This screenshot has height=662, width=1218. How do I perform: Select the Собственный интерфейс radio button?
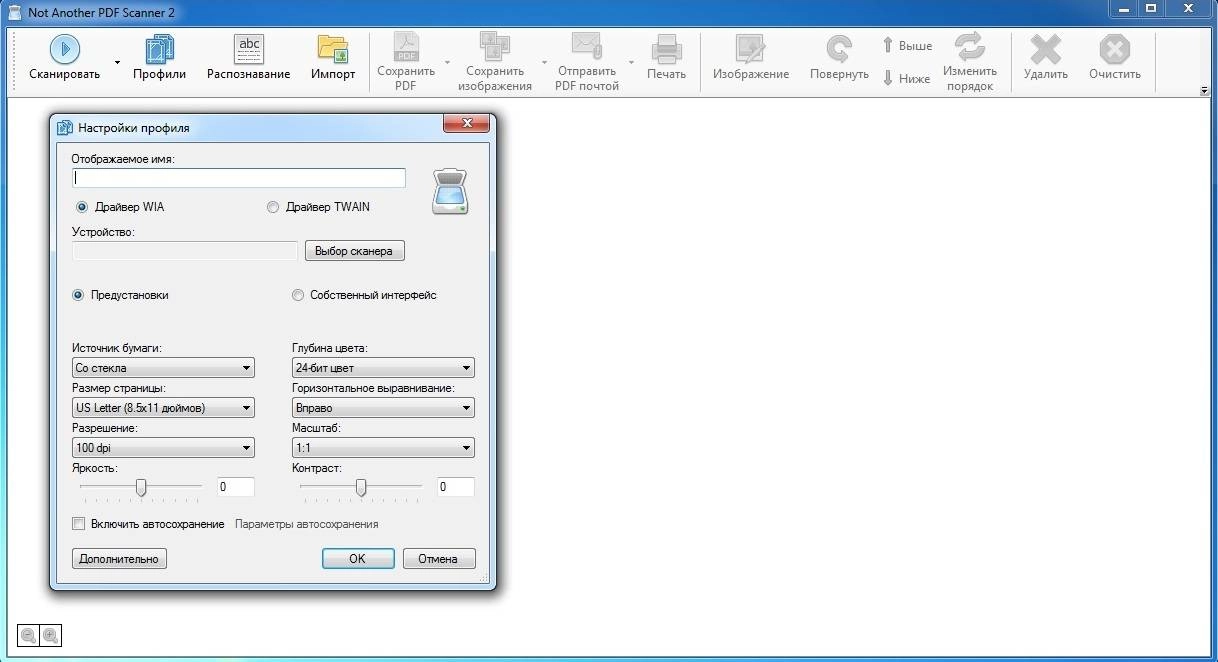298,295
